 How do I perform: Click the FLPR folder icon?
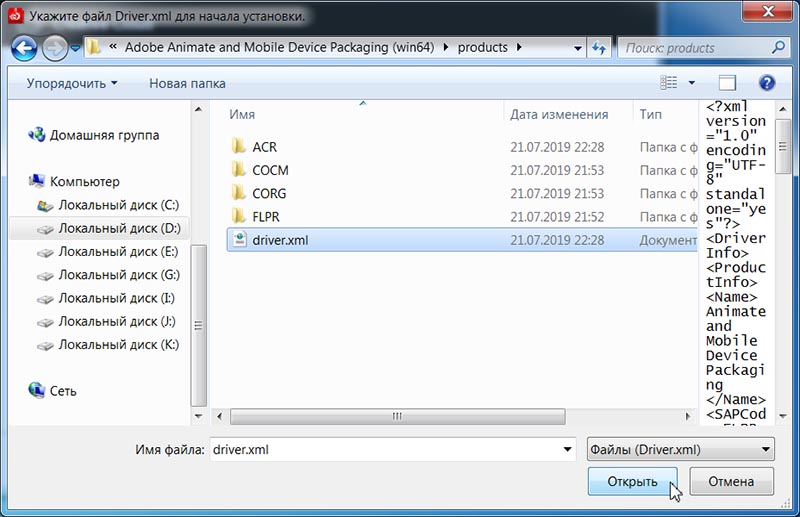(x=238, y=216)
